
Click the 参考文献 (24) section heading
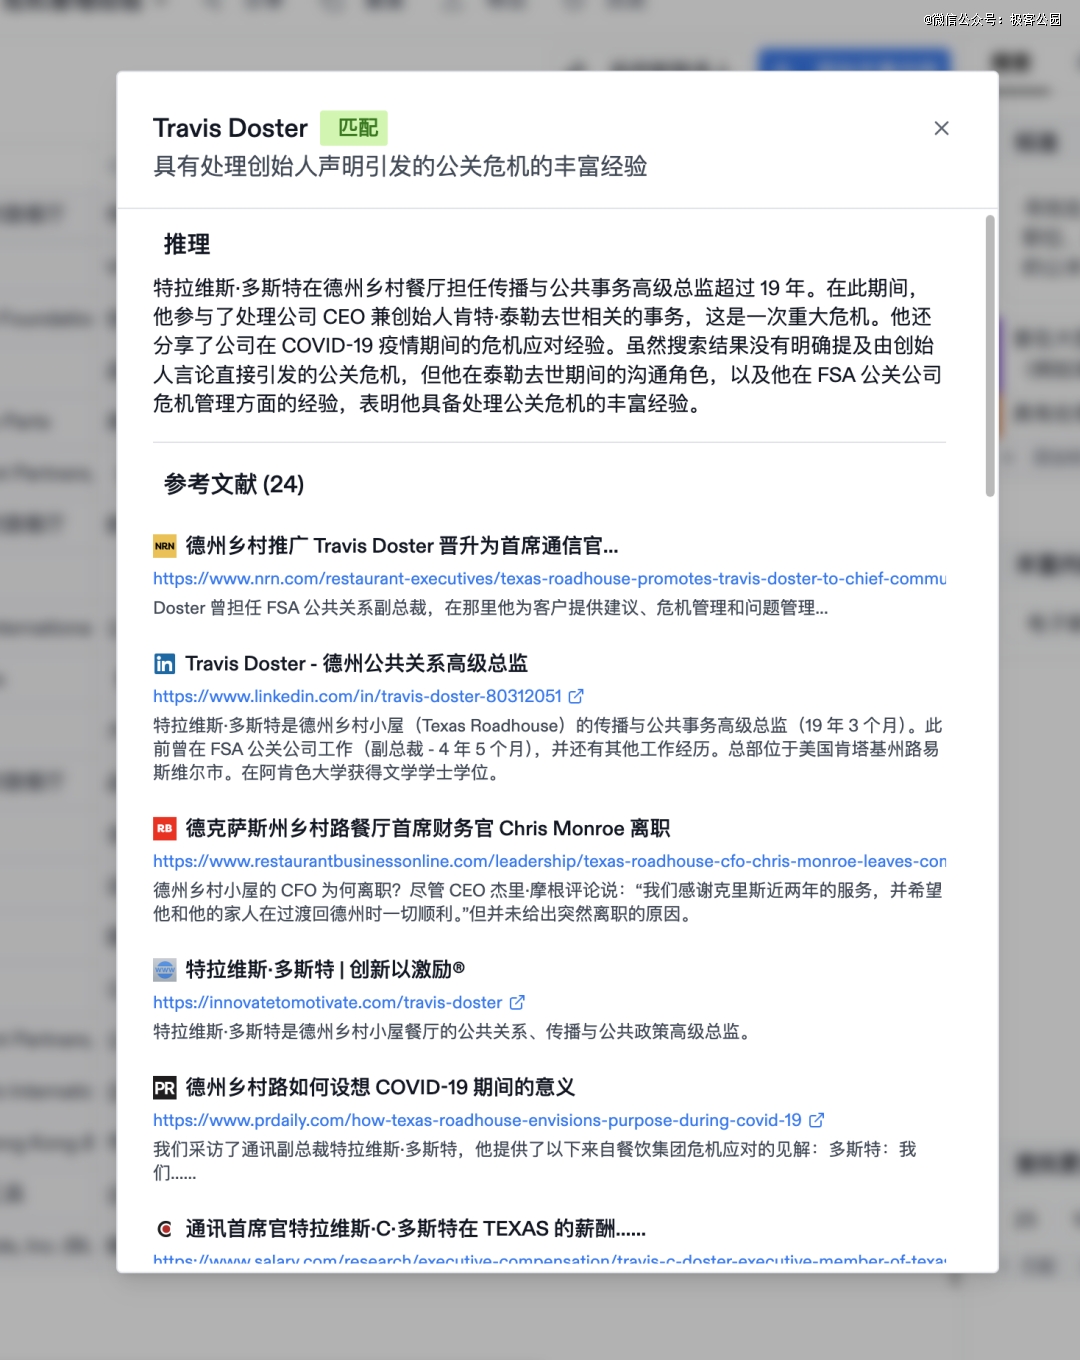pyautogui.click(x=234, y=485)
